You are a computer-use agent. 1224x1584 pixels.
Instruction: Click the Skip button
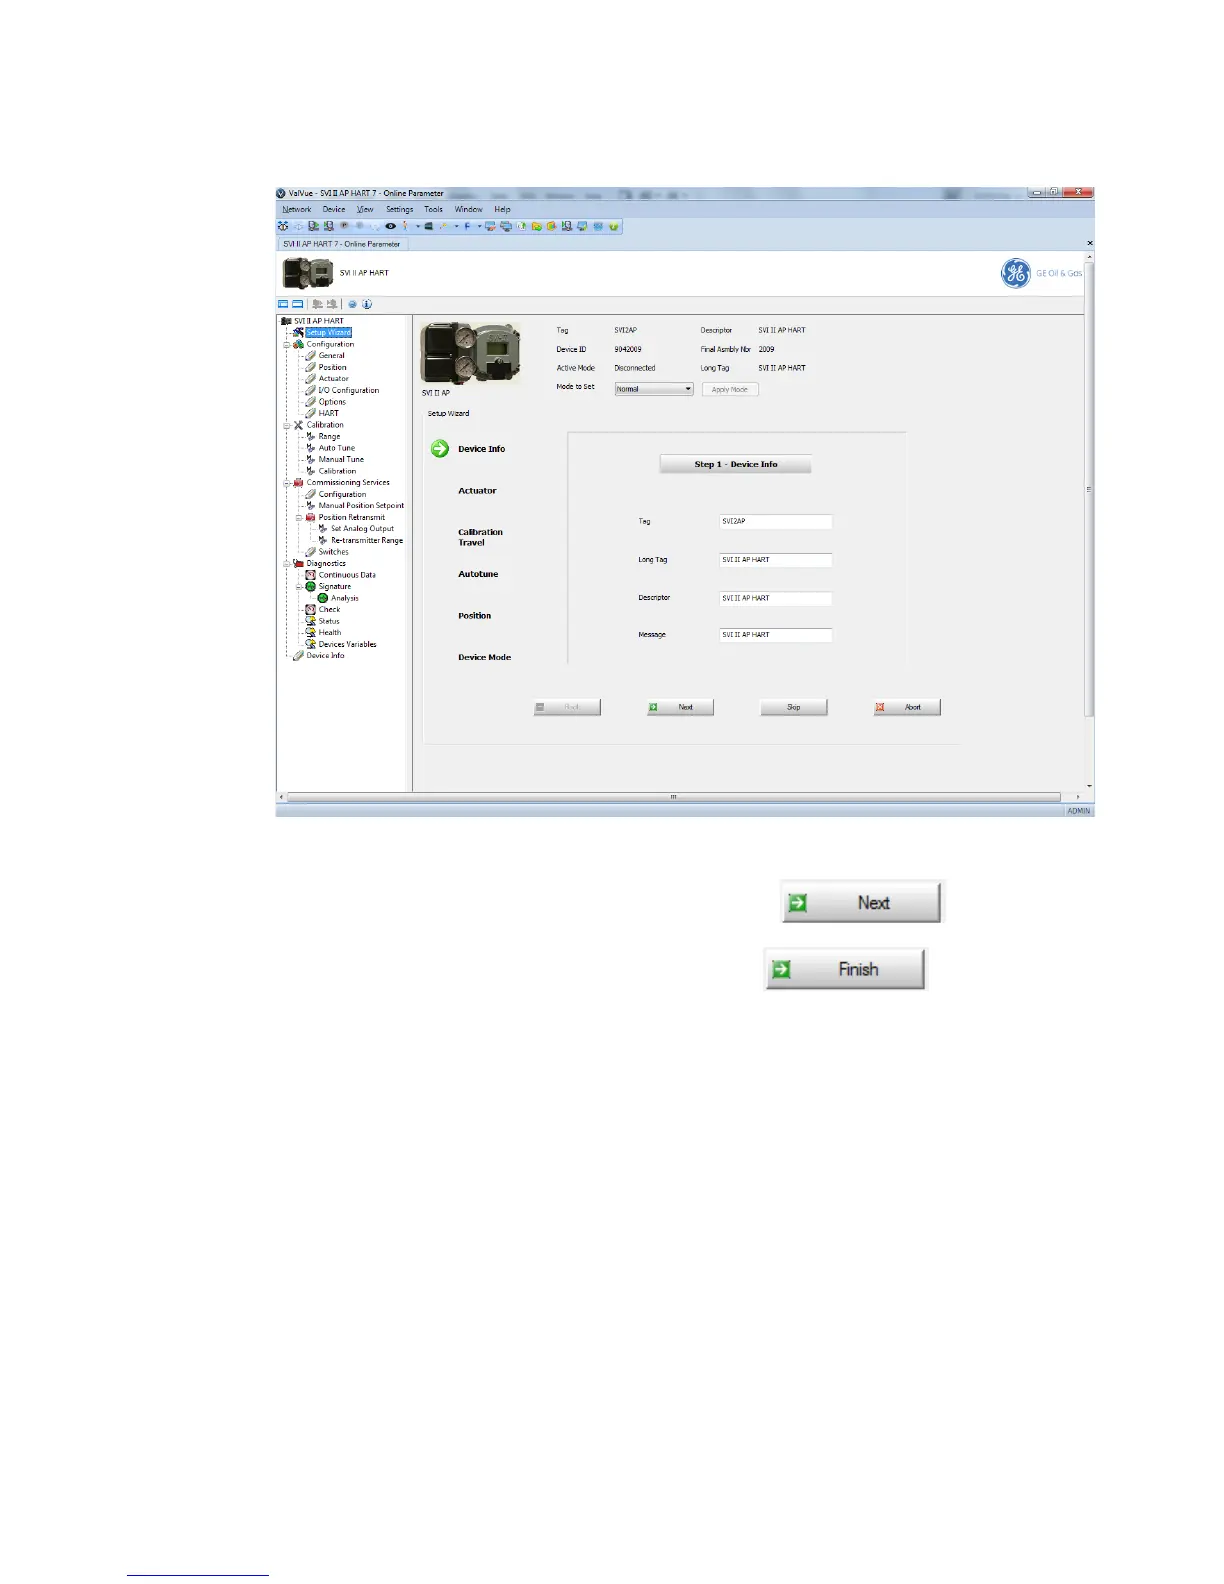click(x=794, y=707)
